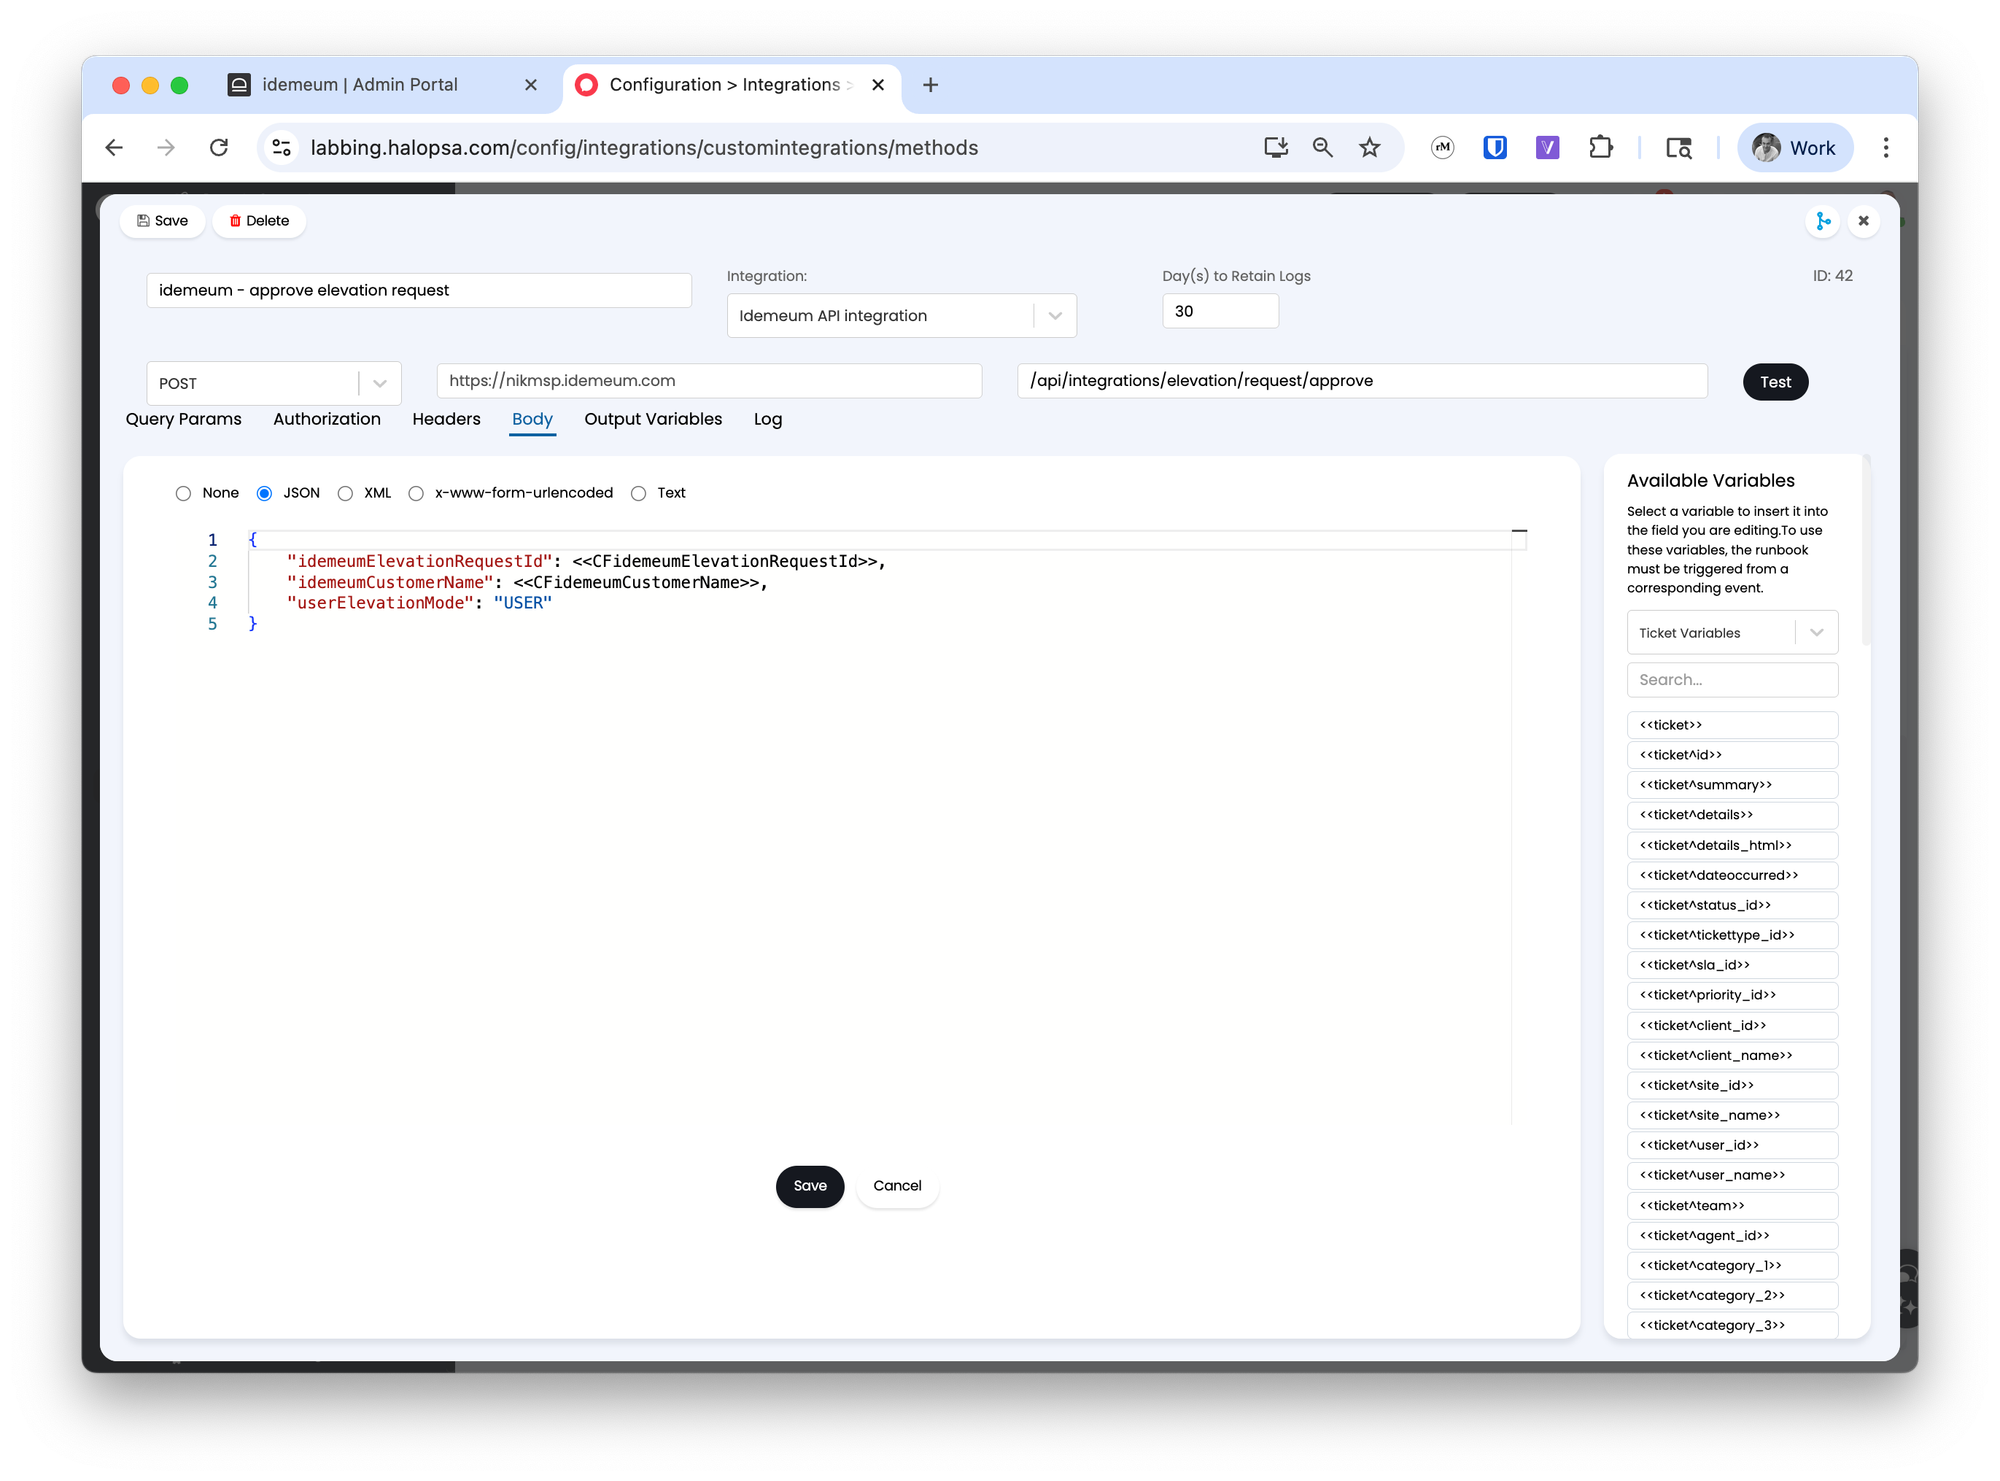Close the idemeum Admin Portal tab
The height and width of the screenshot is (1481, 2000).
coord(531,85)
